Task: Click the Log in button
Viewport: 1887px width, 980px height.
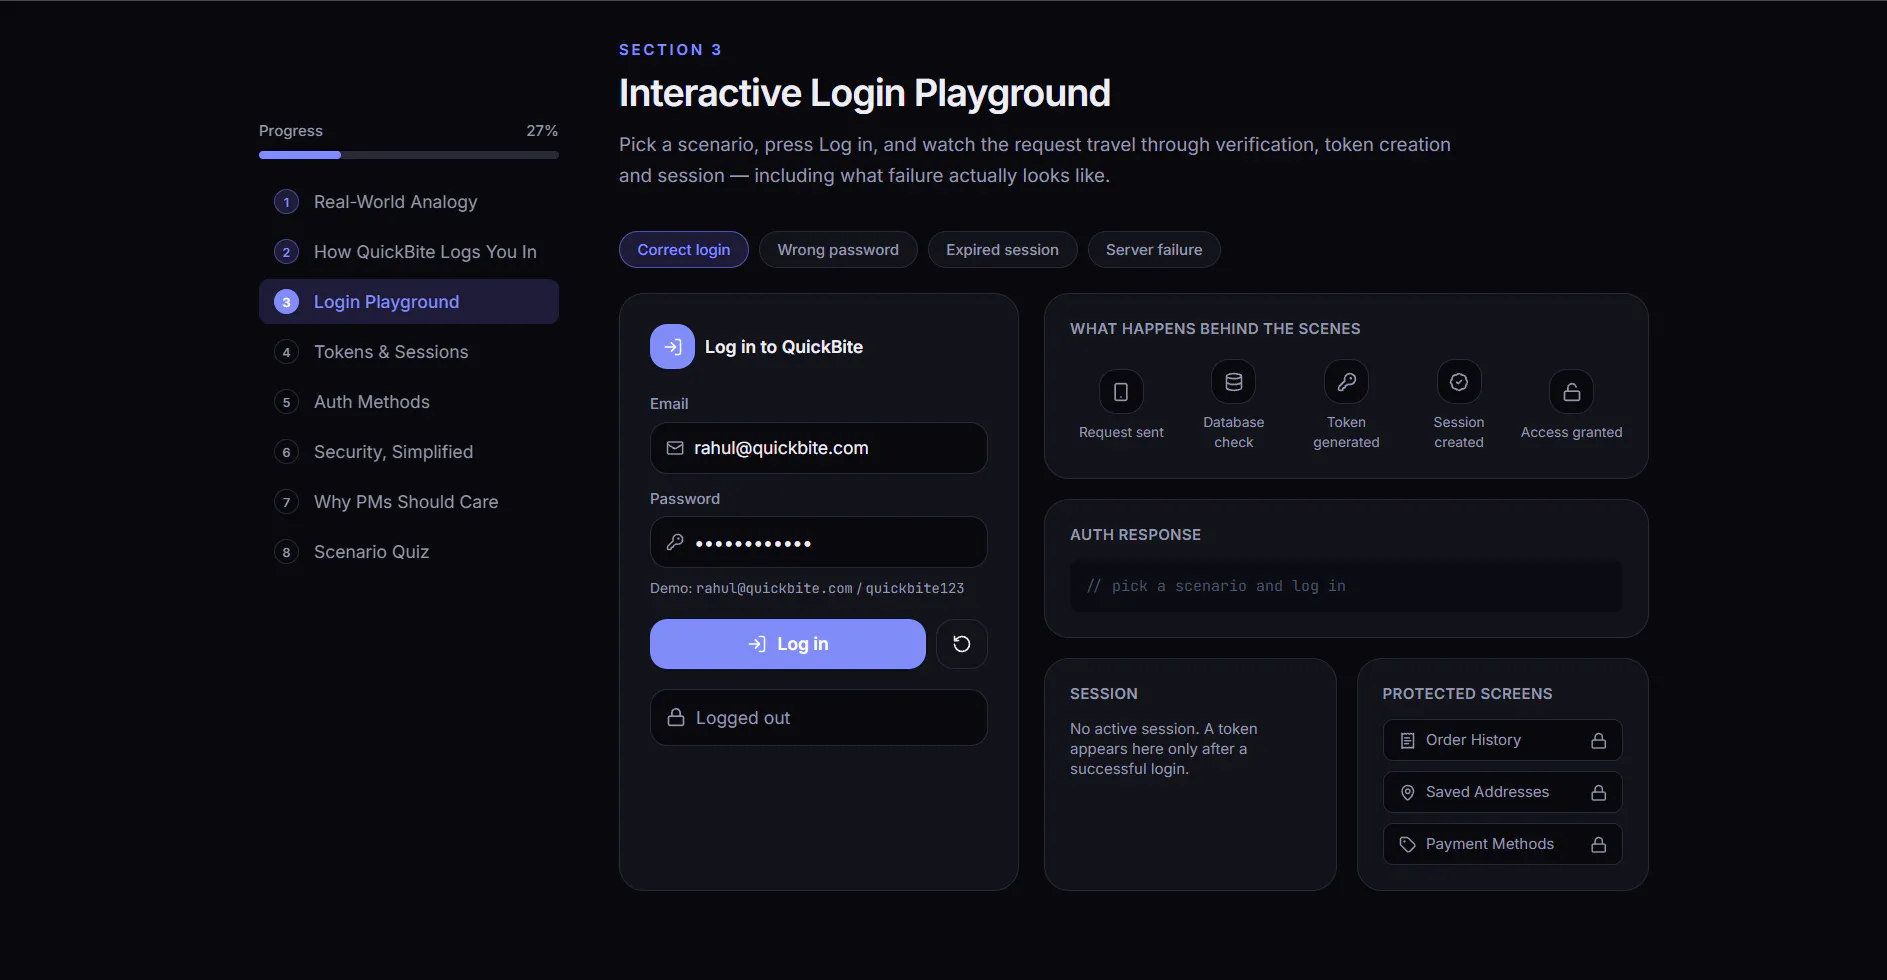Action: [788, 644]
